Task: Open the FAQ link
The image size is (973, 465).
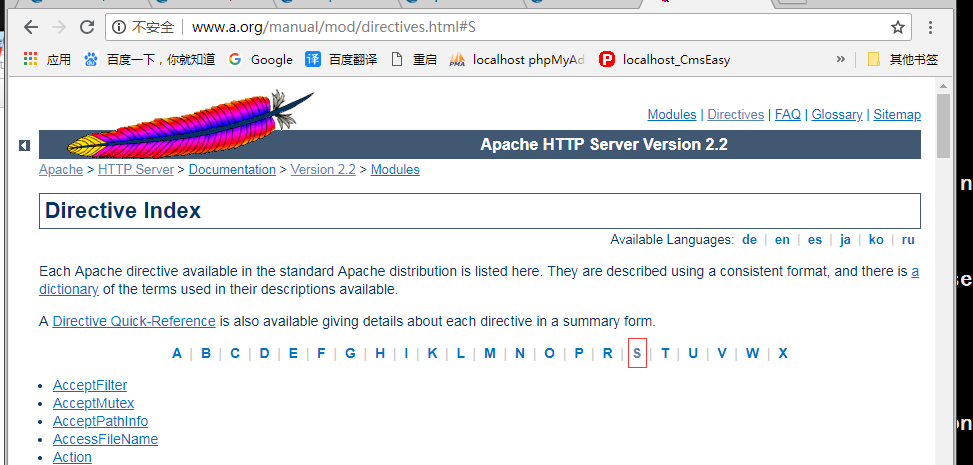Action: pyautogui.click(x=787, y=114)
